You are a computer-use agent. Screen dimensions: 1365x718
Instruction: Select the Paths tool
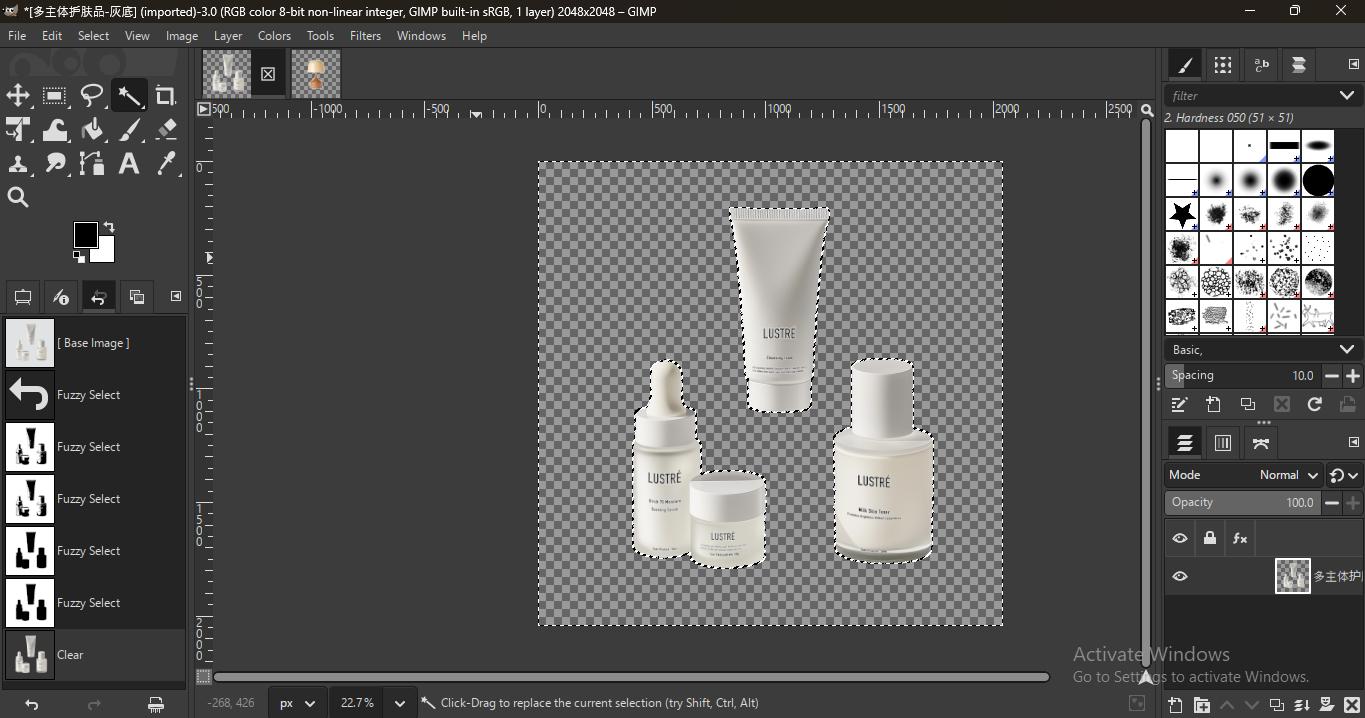pos(92,164)
